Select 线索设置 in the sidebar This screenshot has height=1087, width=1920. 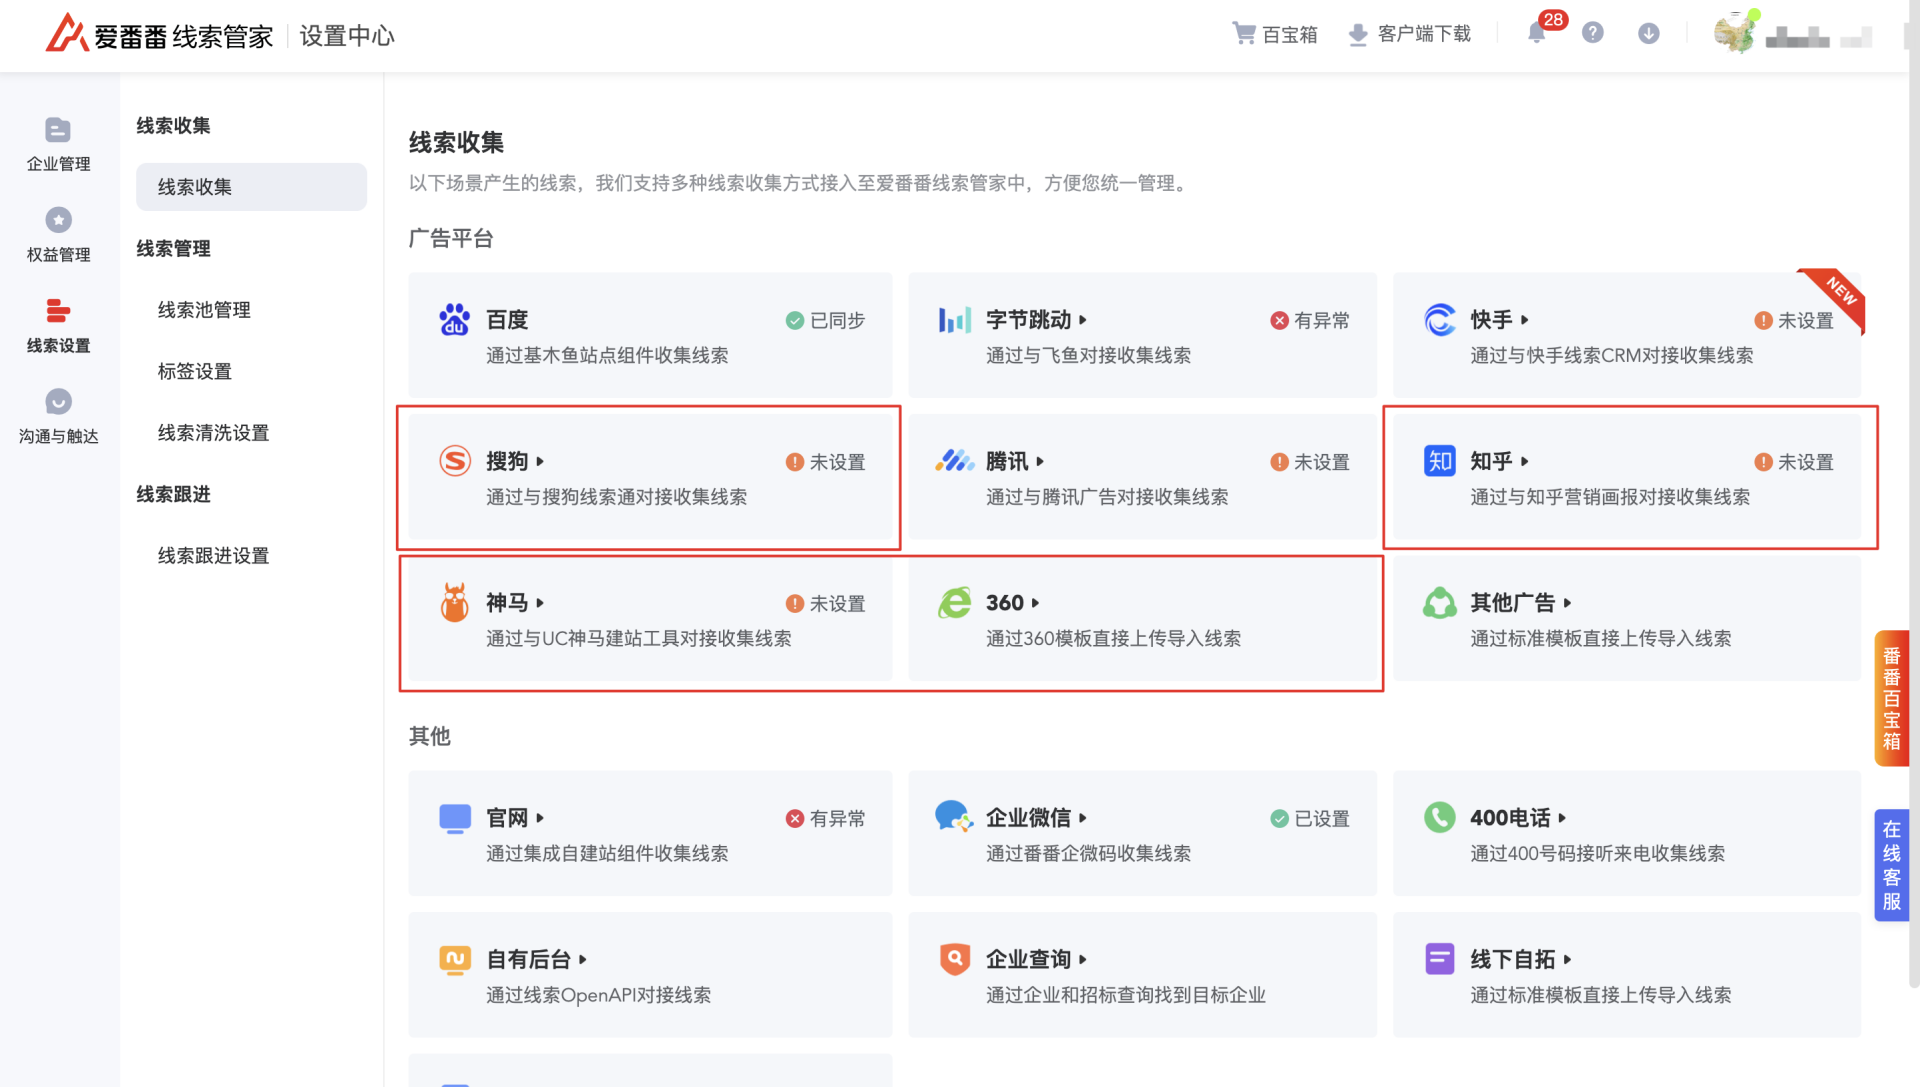coord(58,327)
